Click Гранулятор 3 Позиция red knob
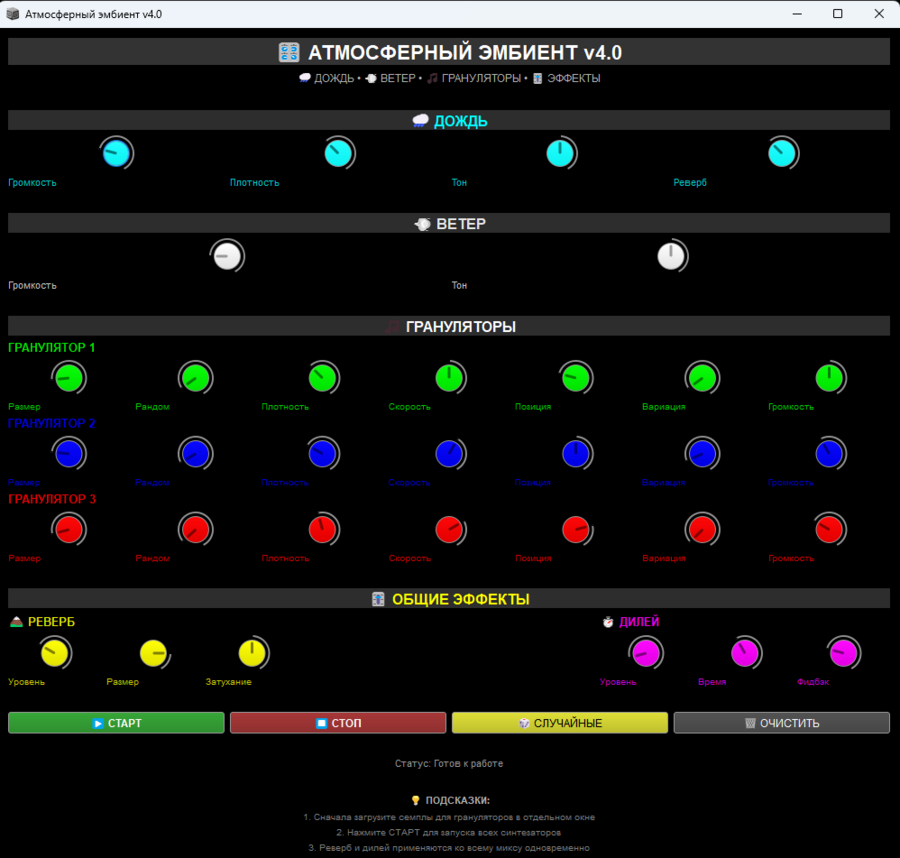The height and width of the screenshot is (858, 900). (576, 530)
